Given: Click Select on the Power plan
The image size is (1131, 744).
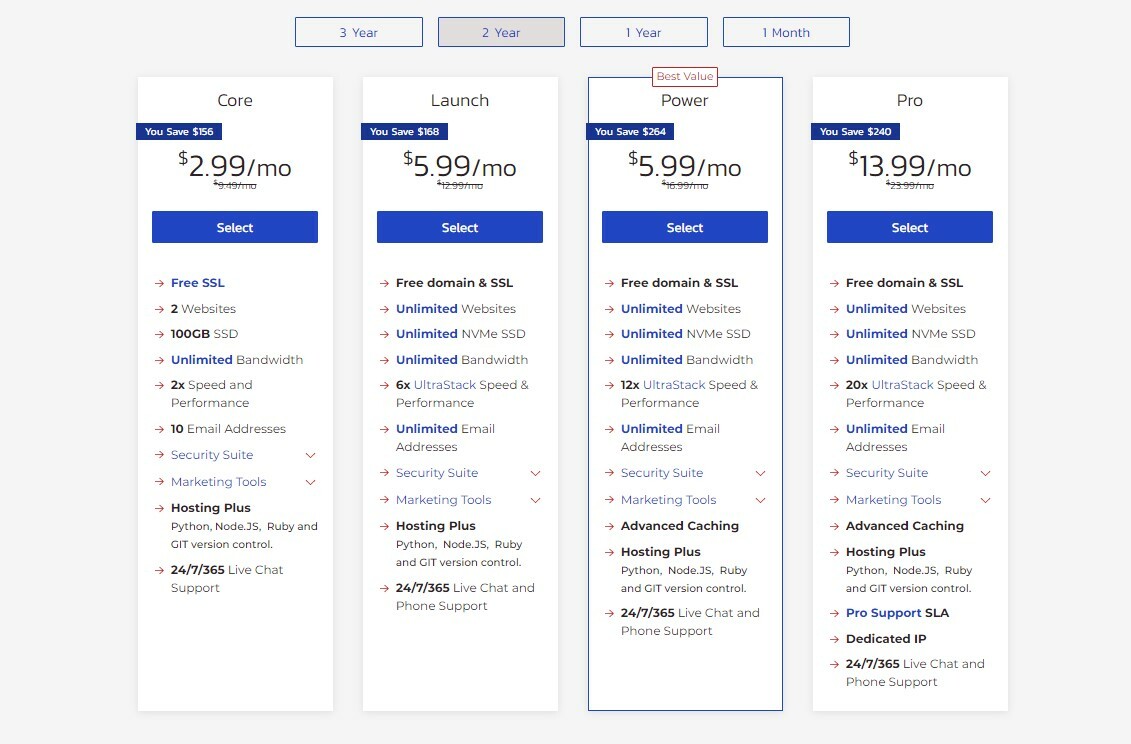Looking at the screenshot, I should pyautogui.click(x=684, y=227).
